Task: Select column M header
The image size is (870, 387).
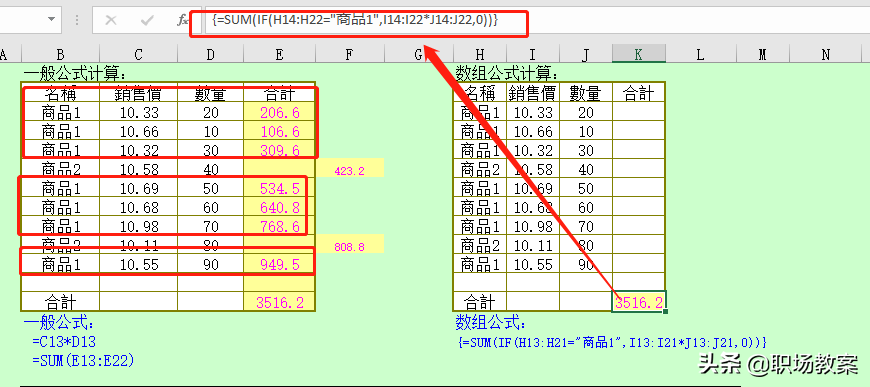Action: (x=762, y=54)
